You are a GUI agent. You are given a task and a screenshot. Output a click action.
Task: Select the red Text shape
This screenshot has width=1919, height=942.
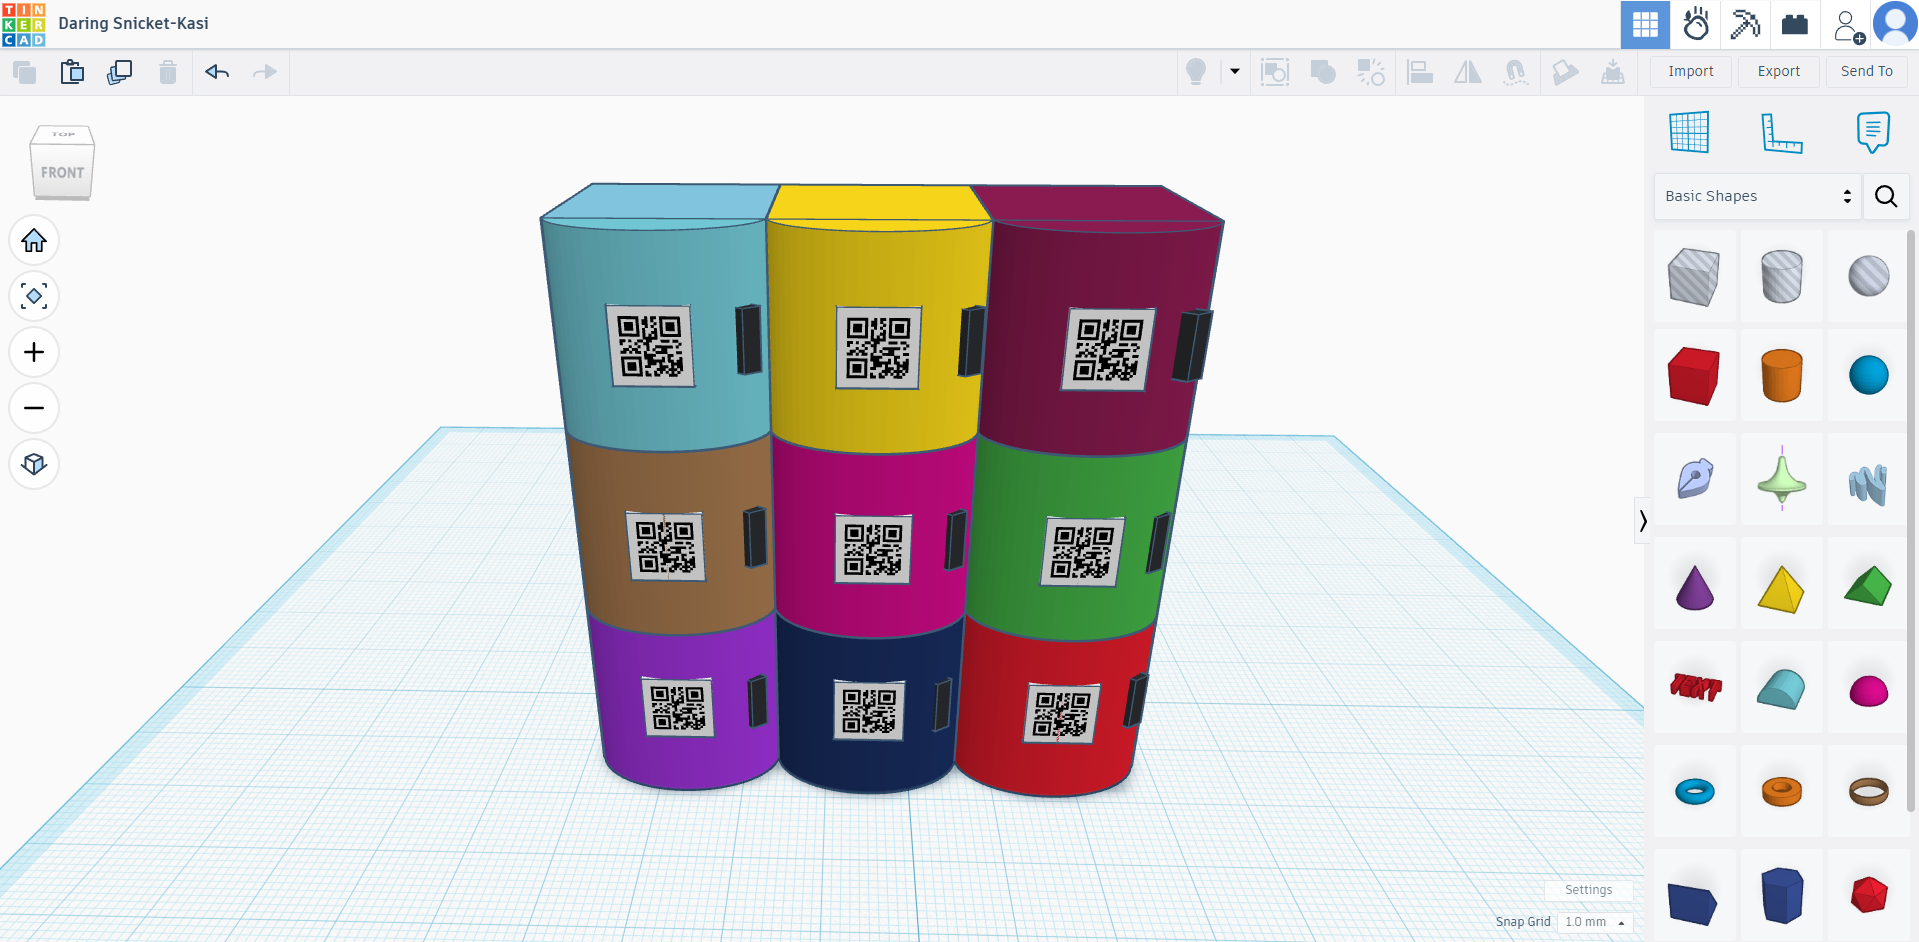(1694, 688)
